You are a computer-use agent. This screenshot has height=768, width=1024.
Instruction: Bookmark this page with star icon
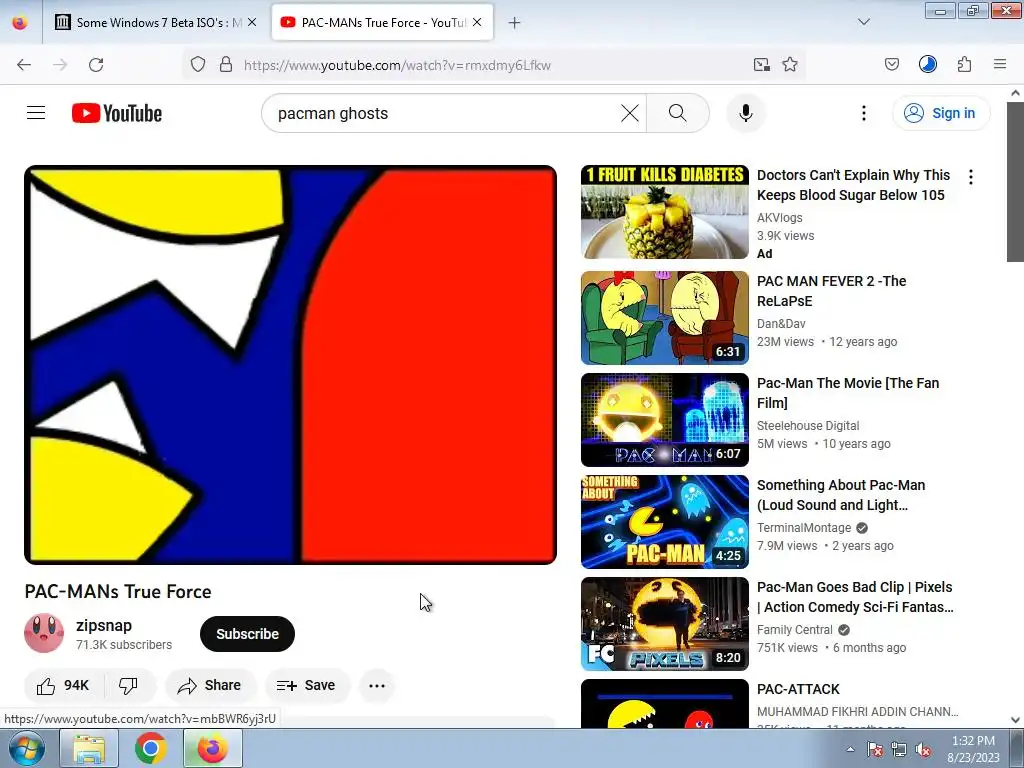tap(790, 65)
